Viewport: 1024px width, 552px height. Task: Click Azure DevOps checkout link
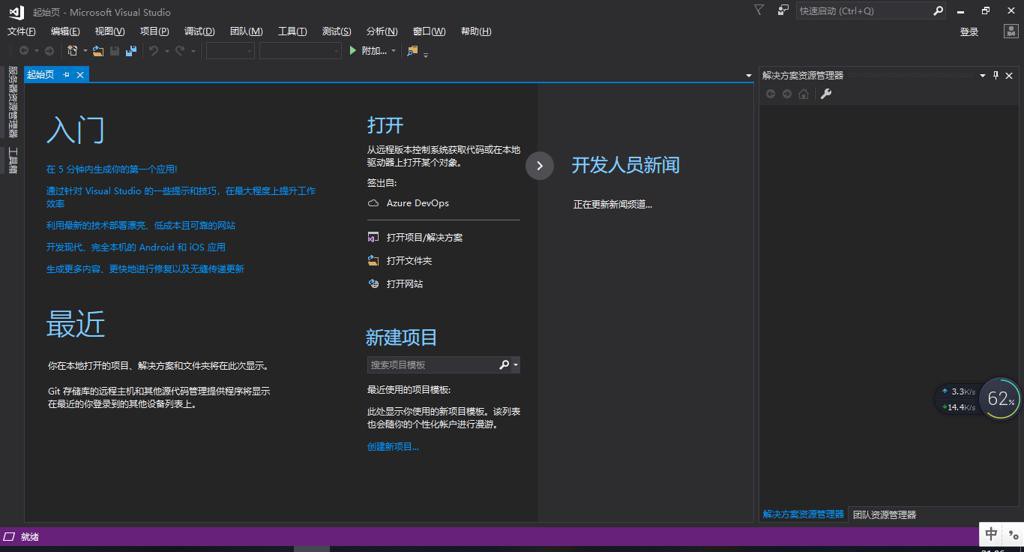pos(417,203)
